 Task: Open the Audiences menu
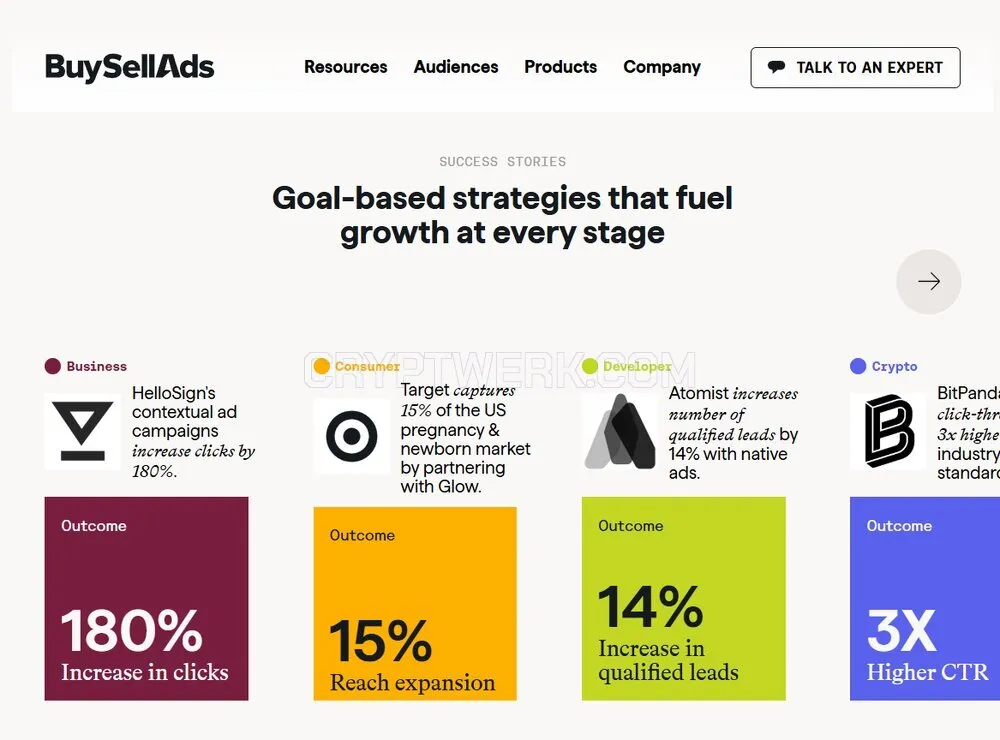coord(456,67)
